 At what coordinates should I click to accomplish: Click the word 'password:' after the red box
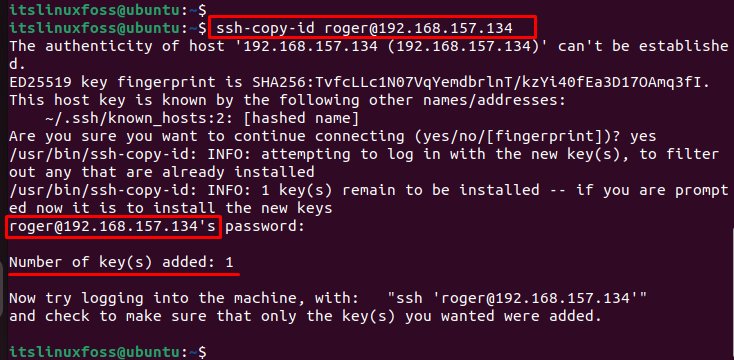(265, 227)
